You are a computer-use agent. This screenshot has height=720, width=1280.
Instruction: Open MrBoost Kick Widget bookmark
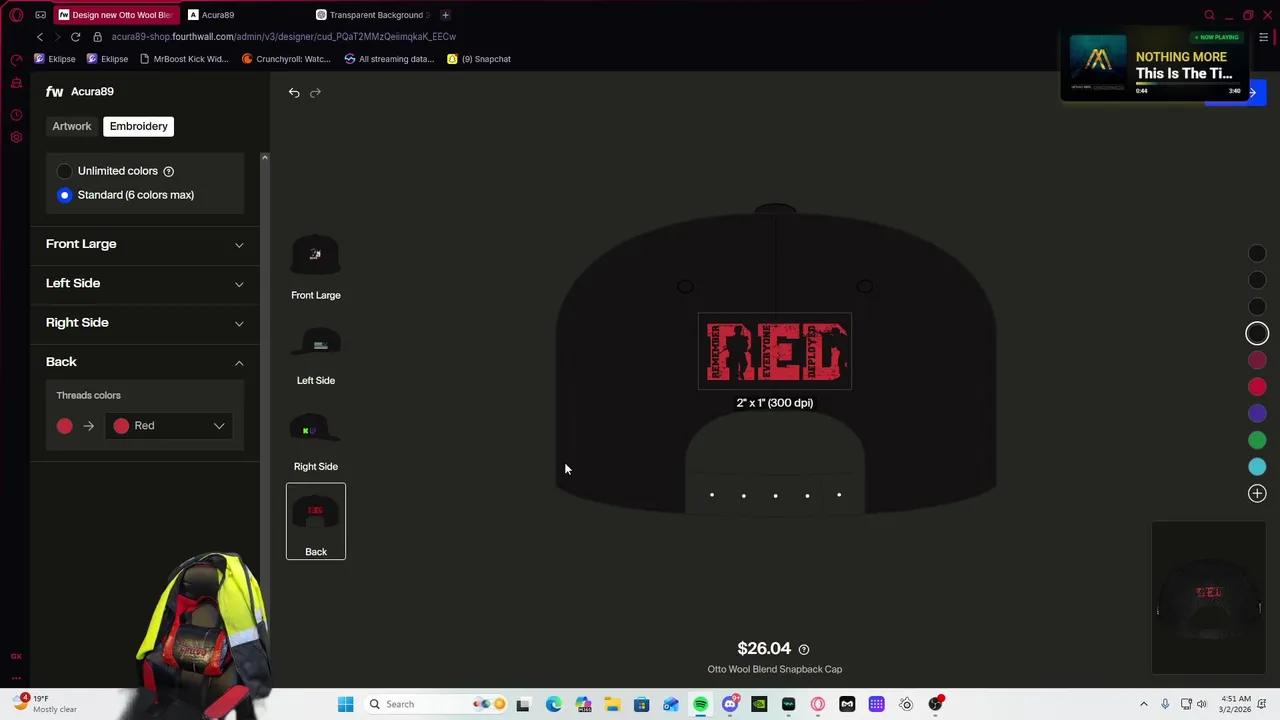(183, 59)
